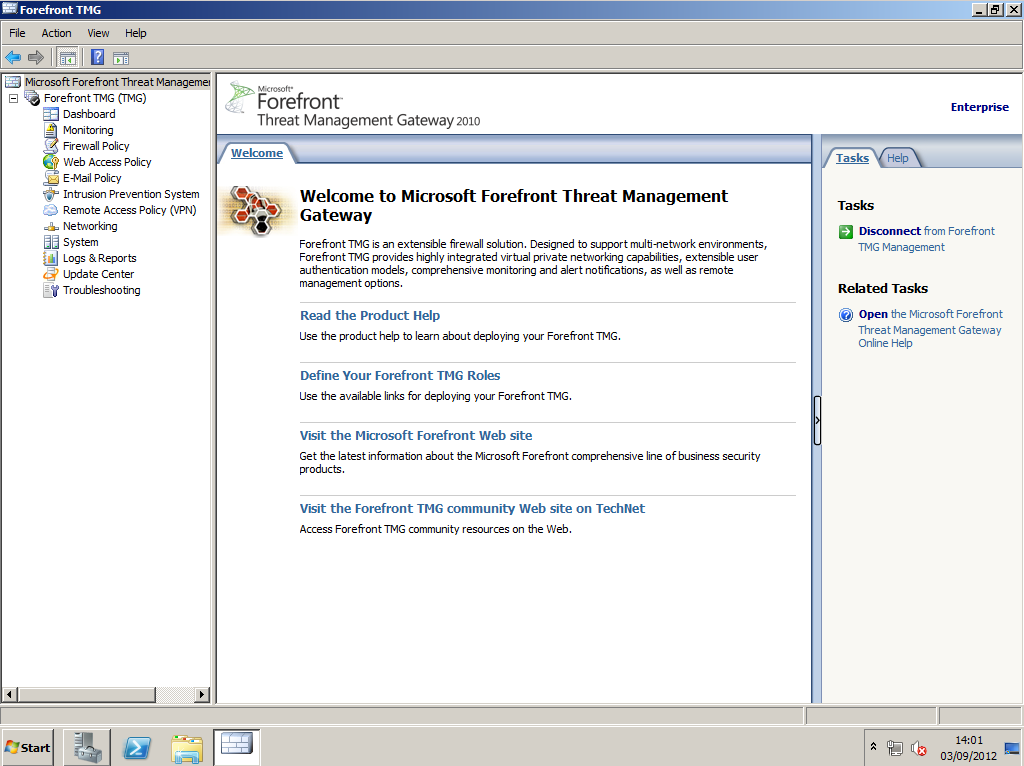Click Disconnect from Forefront TMG Management
This screenshot has width=1024, height=766.
click(889, 231)
